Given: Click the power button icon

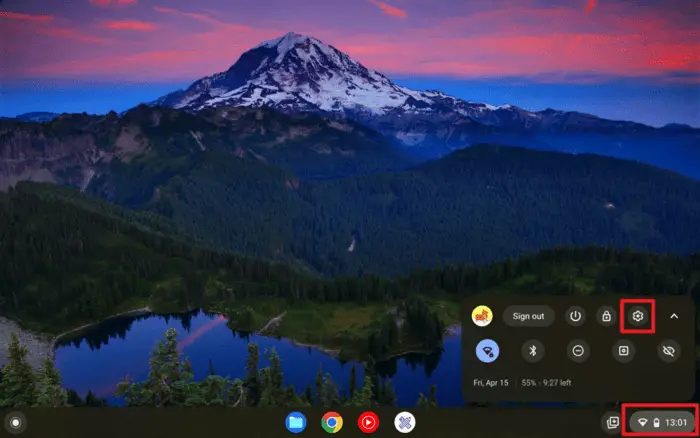Looking at the screenshot, I should click(x=575, y=316).
